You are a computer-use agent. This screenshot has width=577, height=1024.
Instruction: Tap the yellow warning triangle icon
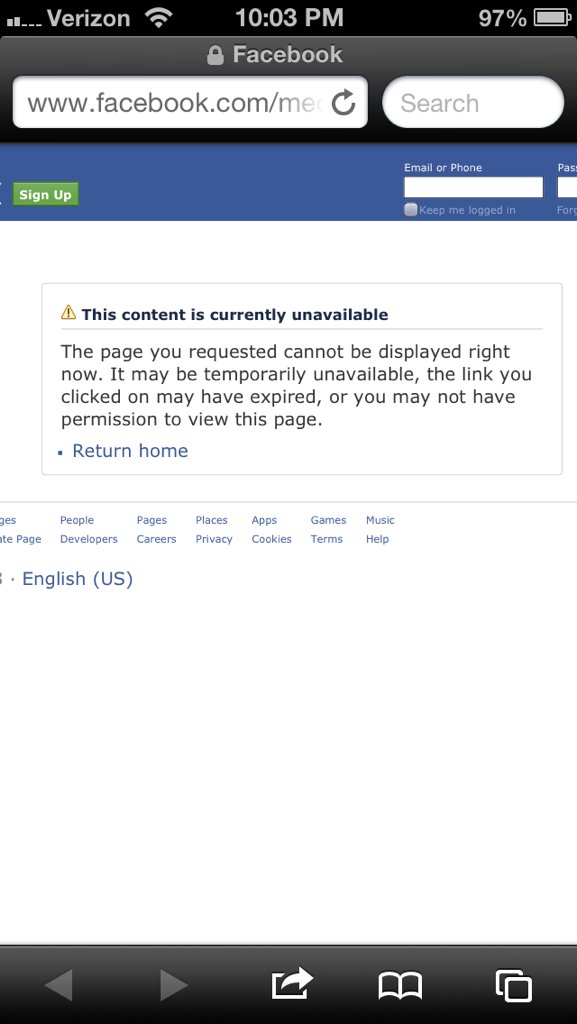coord(69,313)
